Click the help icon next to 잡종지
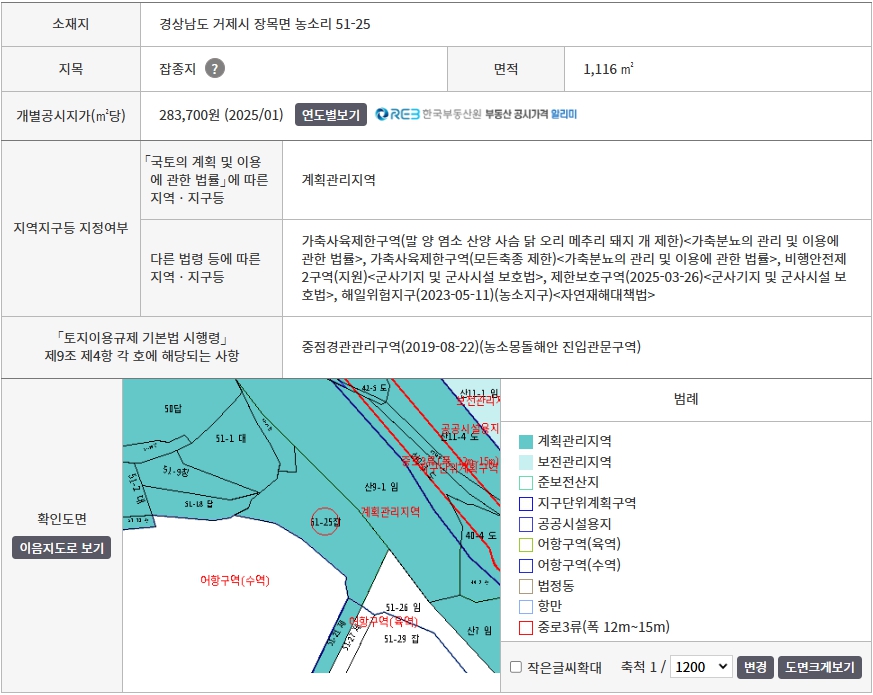This screenshot has width=873, height=695. point(214,69)
